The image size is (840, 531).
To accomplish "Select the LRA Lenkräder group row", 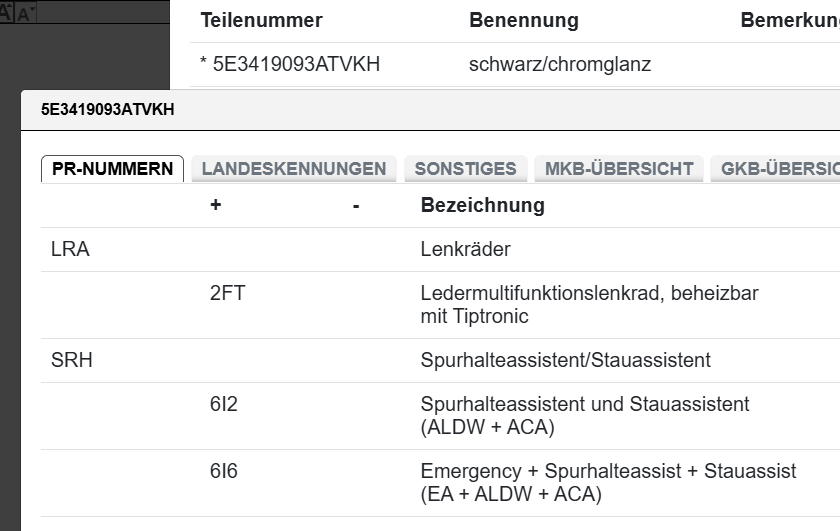I will point(70,250).
